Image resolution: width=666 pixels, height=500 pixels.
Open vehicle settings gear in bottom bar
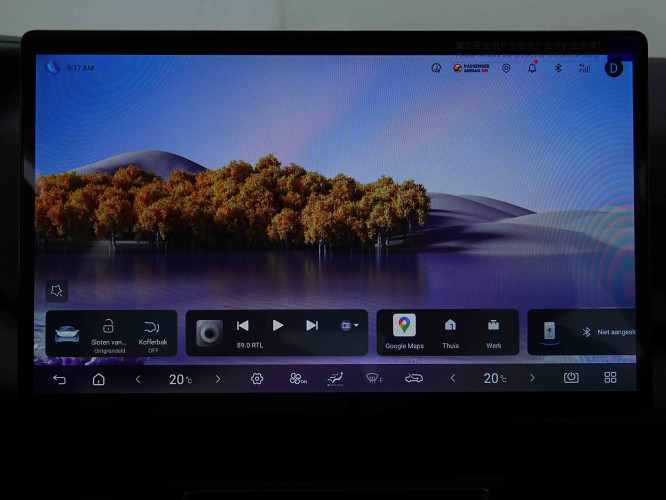(257, 379)
